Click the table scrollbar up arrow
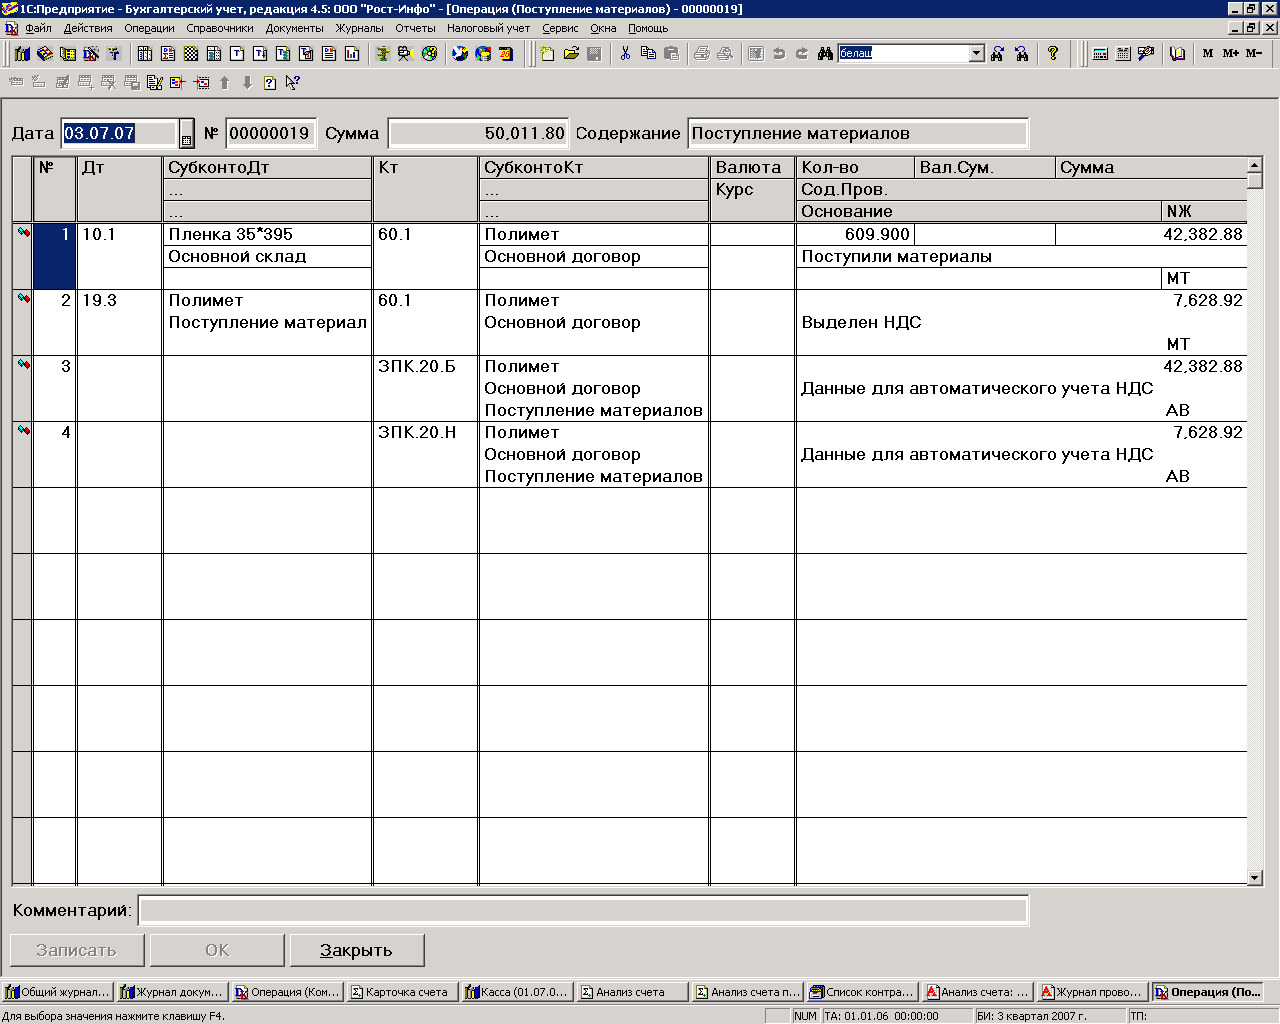The height and width of the screenshot is (1024, 1280). click(x=1255, y=165)
